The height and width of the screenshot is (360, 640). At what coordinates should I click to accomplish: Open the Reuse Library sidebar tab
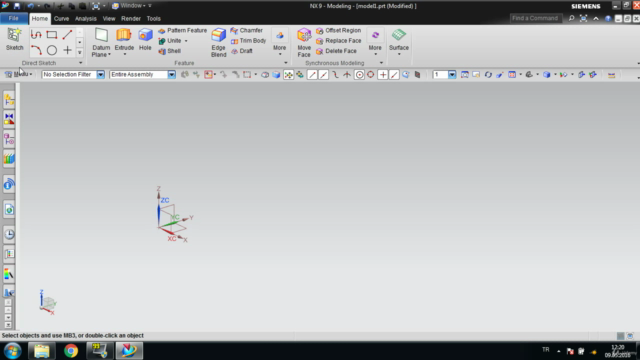coord(9,159)
